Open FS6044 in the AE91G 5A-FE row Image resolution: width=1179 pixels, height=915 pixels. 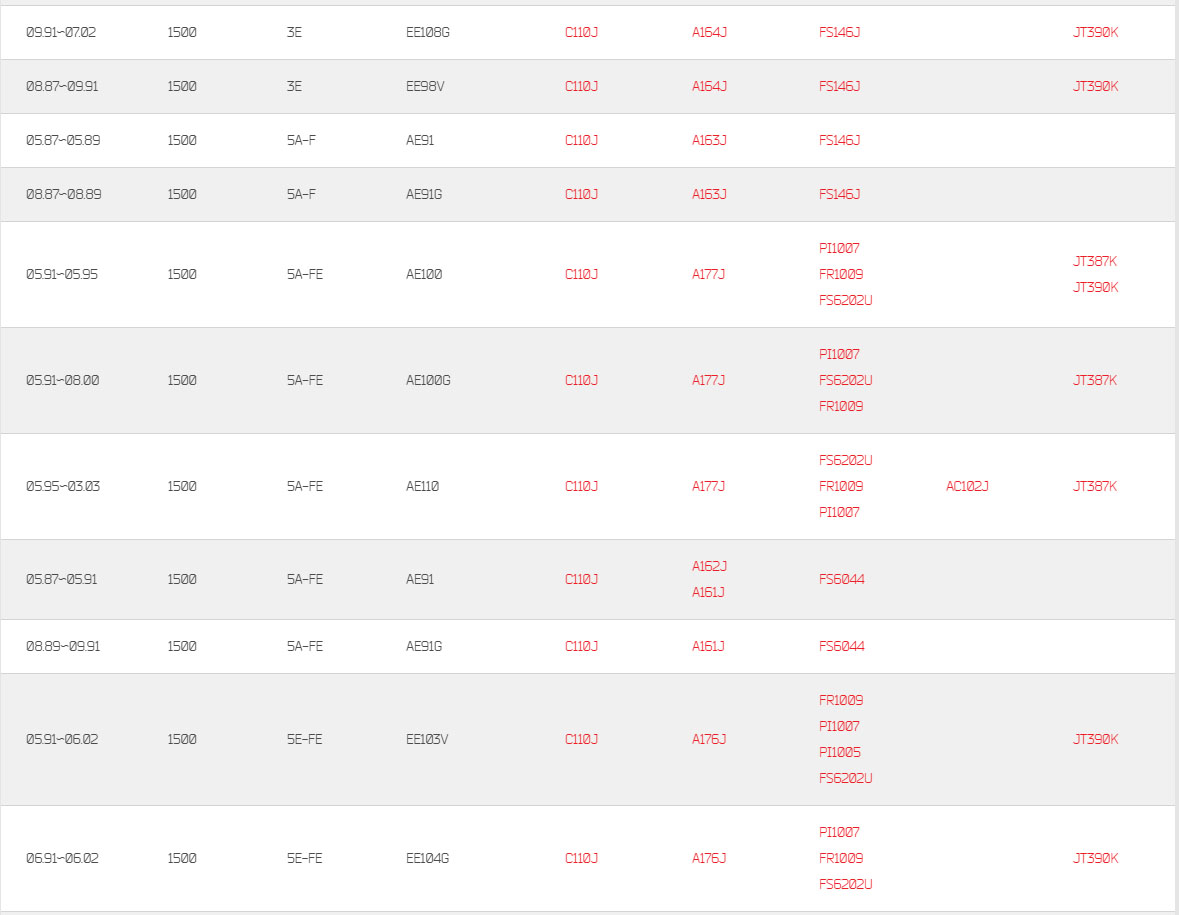tap(841, 647)
